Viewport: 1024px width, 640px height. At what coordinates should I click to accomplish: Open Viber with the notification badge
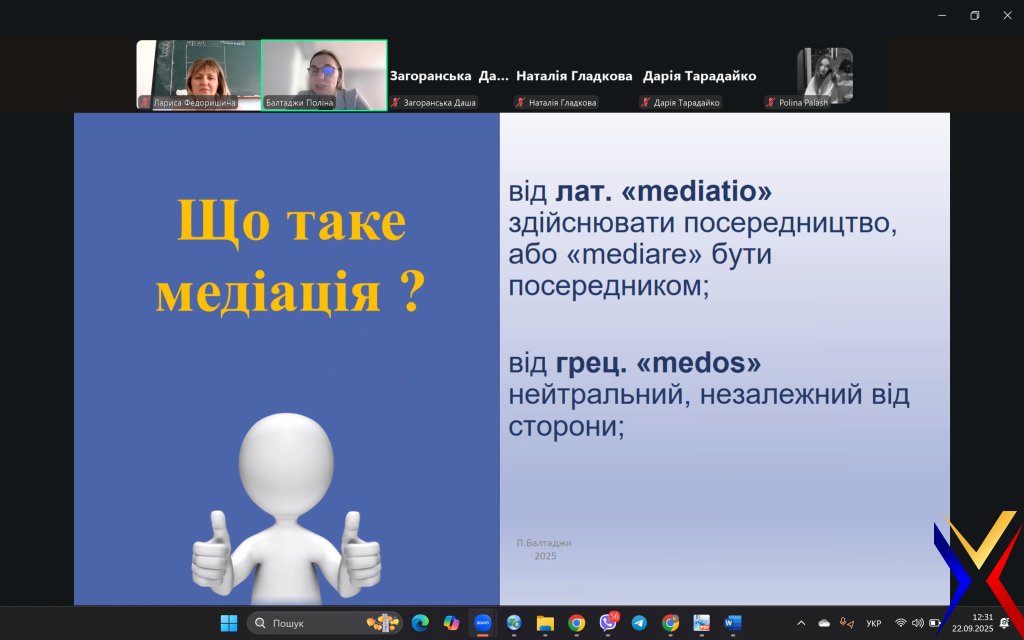(608, 623)
